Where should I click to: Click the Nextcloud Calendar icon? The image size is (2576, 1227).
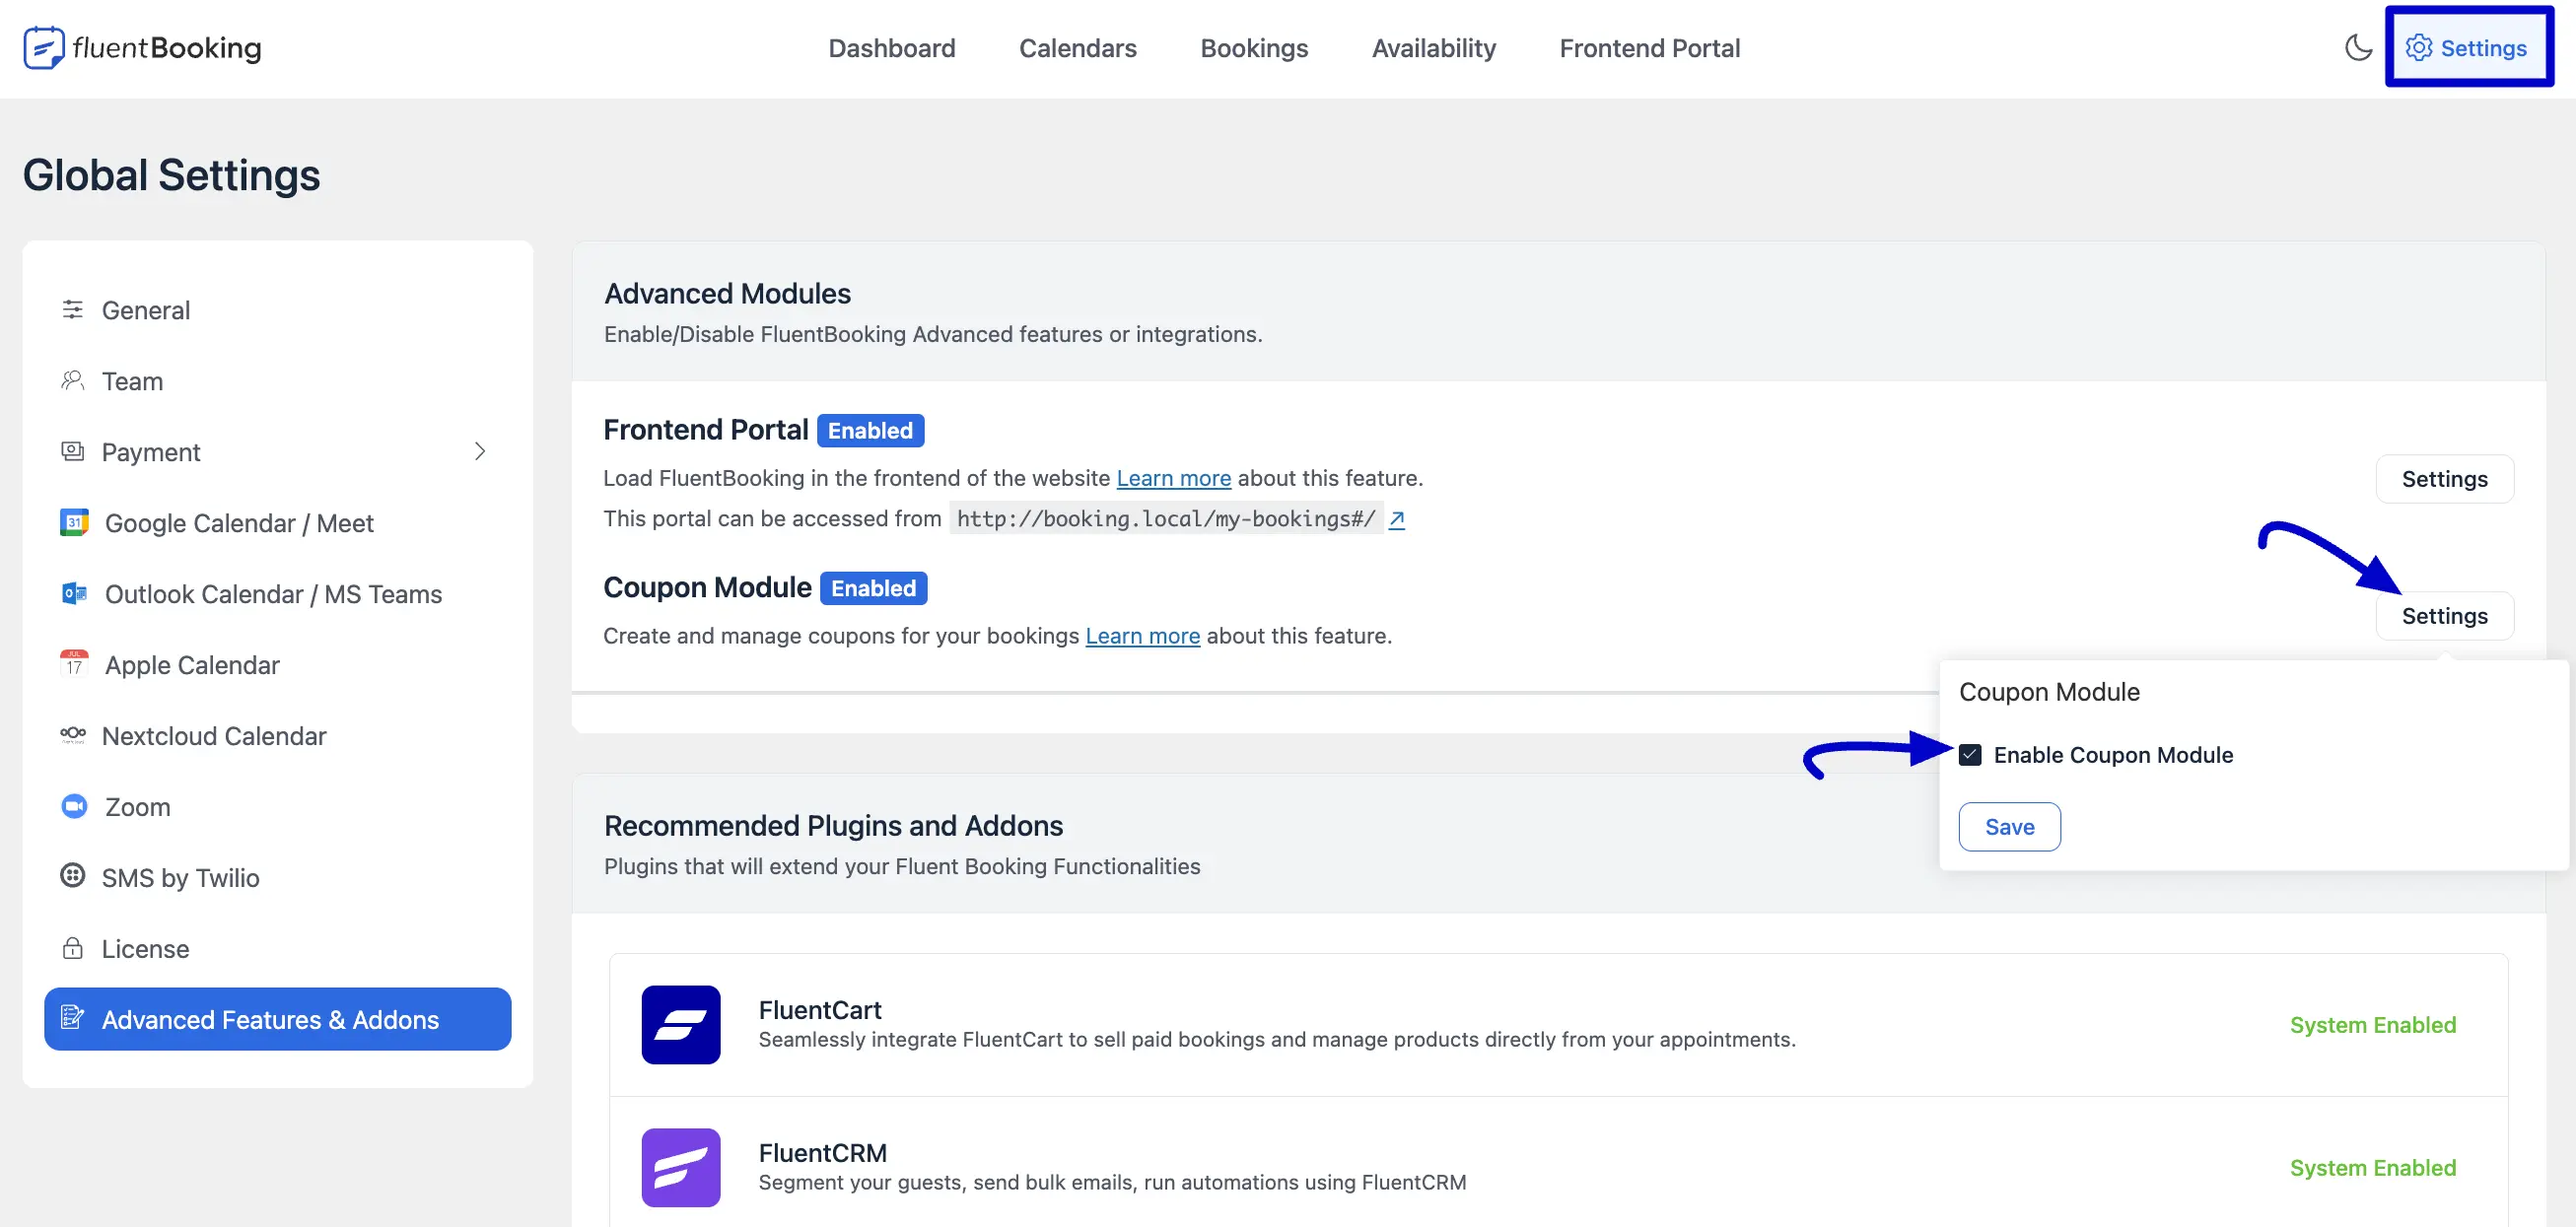pyautogui.click(x=73, y=735)
